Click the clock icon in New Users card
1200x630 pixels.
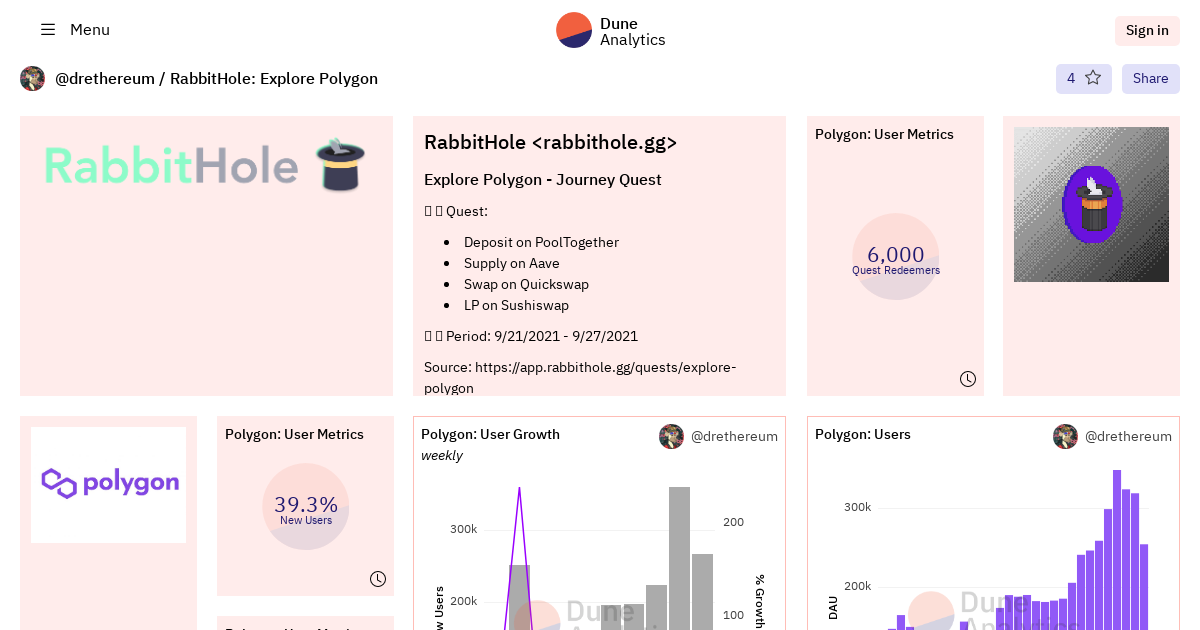[378, 579]
